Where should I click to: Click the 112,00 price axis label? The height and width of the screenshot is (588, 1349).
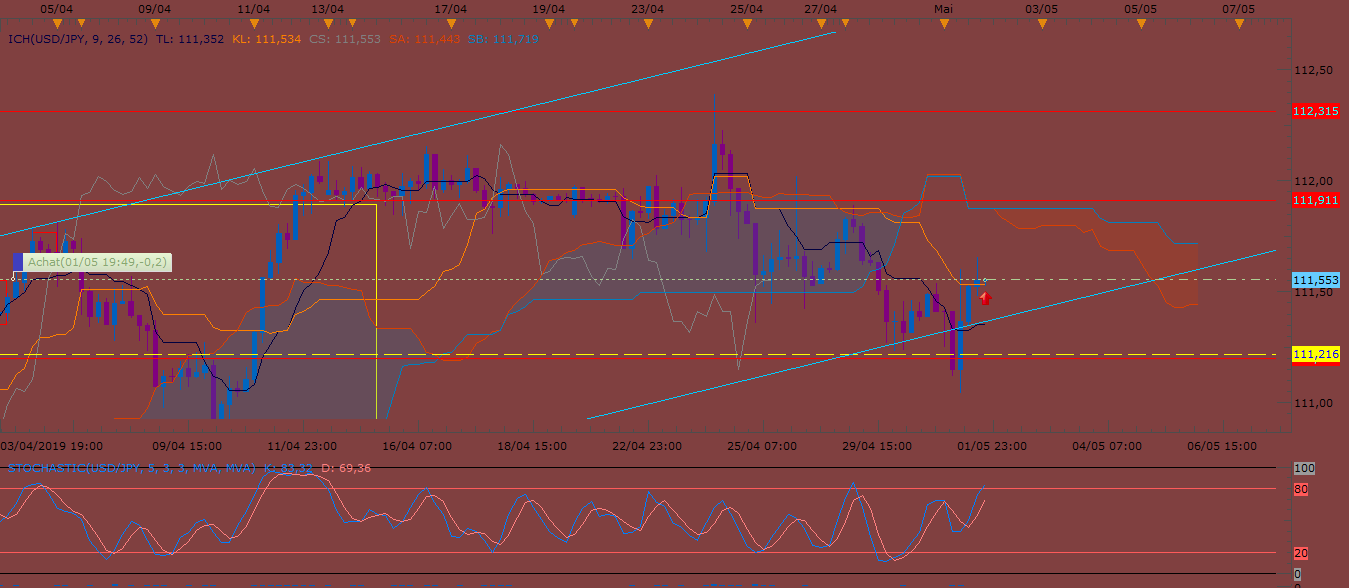(1313, 181)
